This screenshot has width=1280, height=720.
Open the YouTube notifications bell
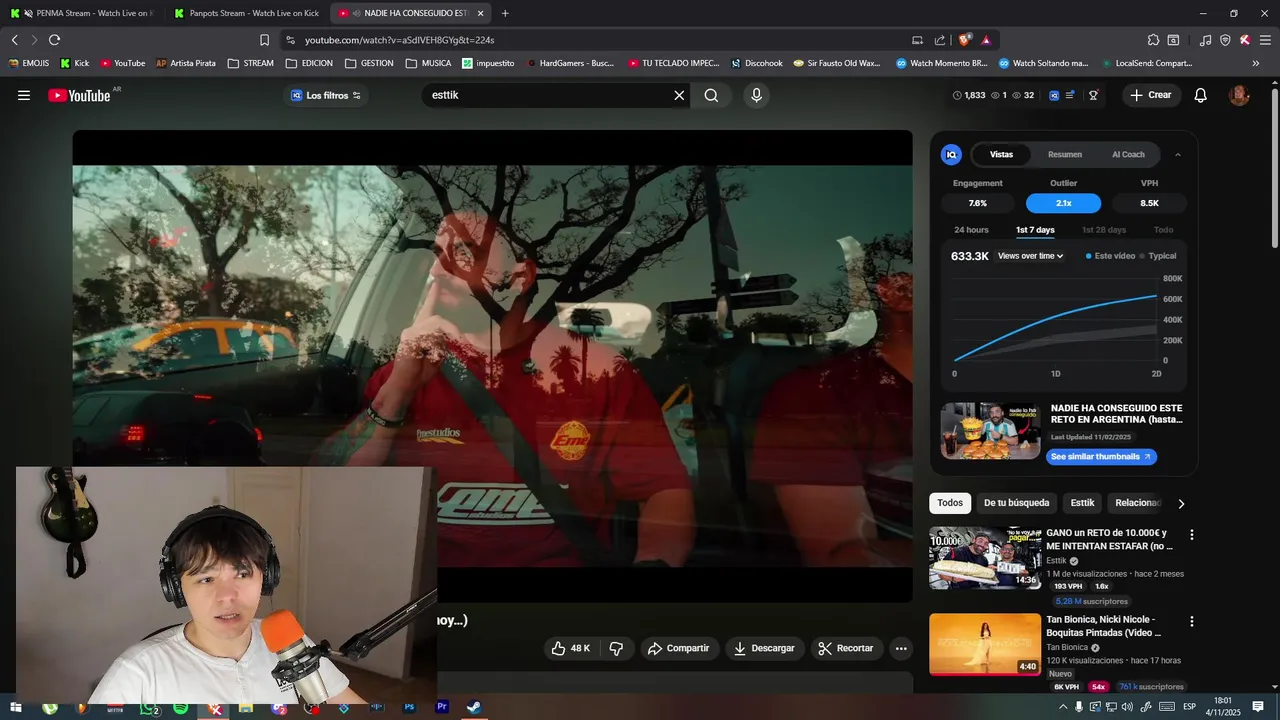tap(1201, 95)
